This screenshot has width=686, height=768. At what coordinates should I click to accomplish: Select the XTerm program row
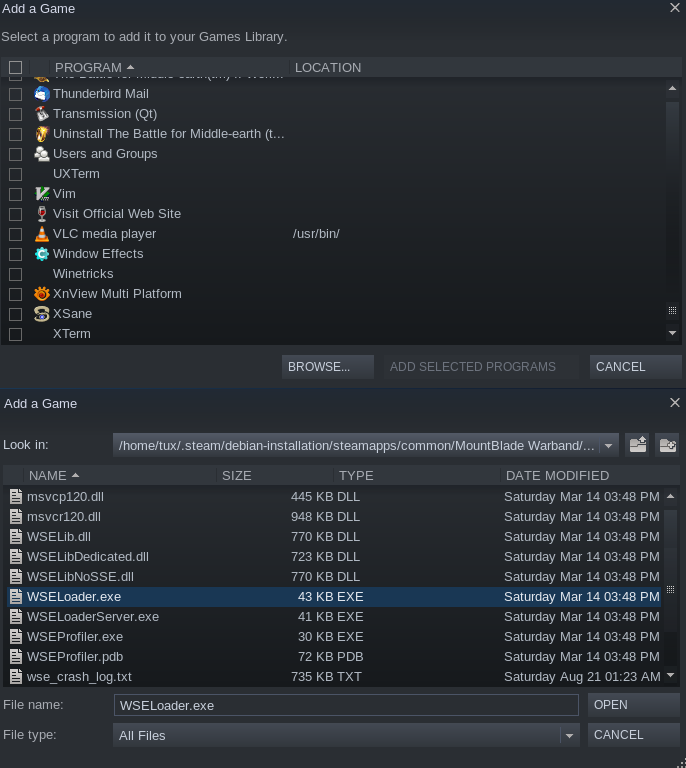(334, 334)
